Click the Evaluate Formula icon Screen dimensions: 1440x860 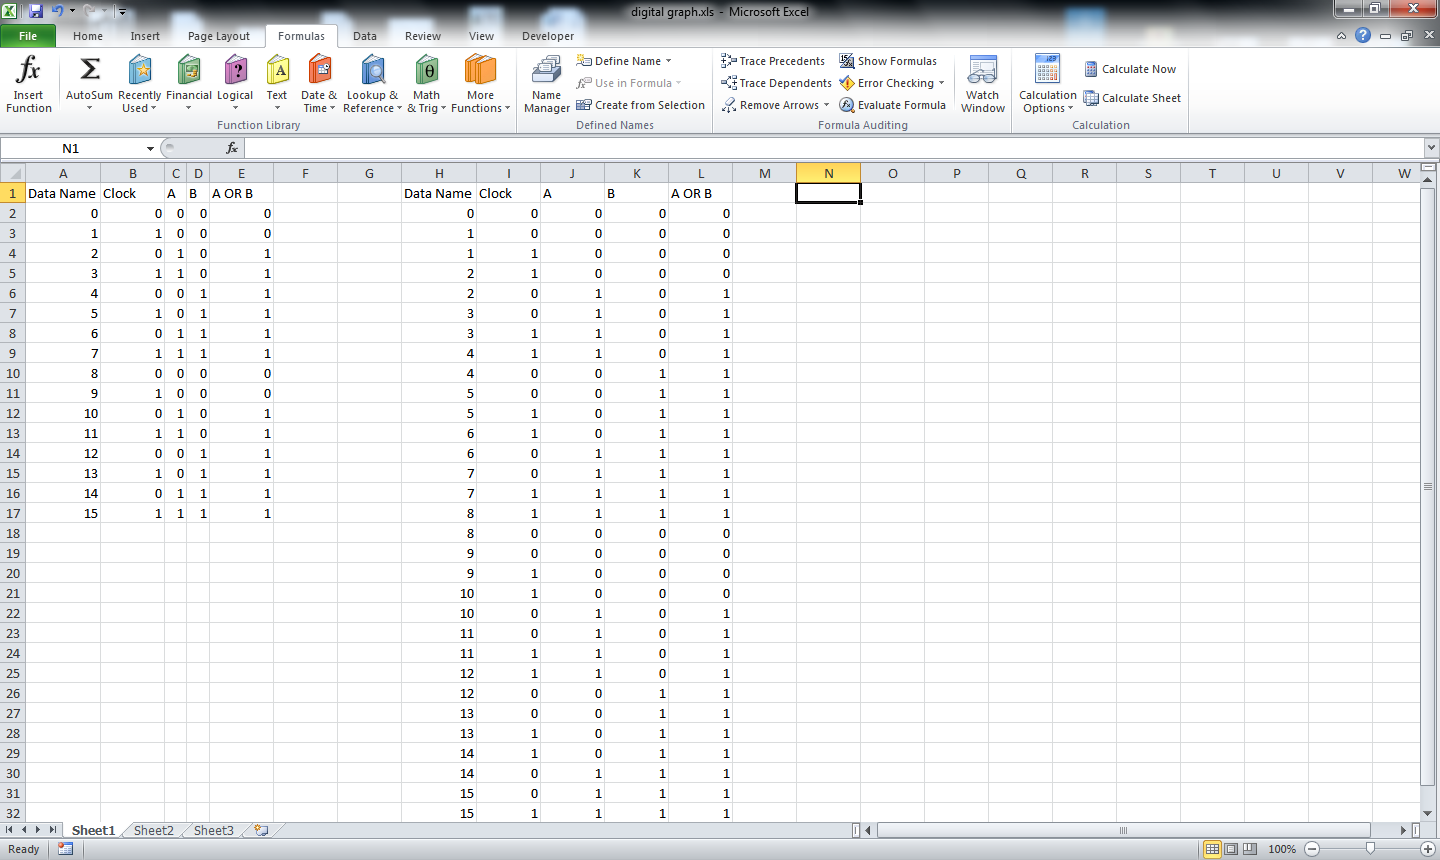coord(892,104)
